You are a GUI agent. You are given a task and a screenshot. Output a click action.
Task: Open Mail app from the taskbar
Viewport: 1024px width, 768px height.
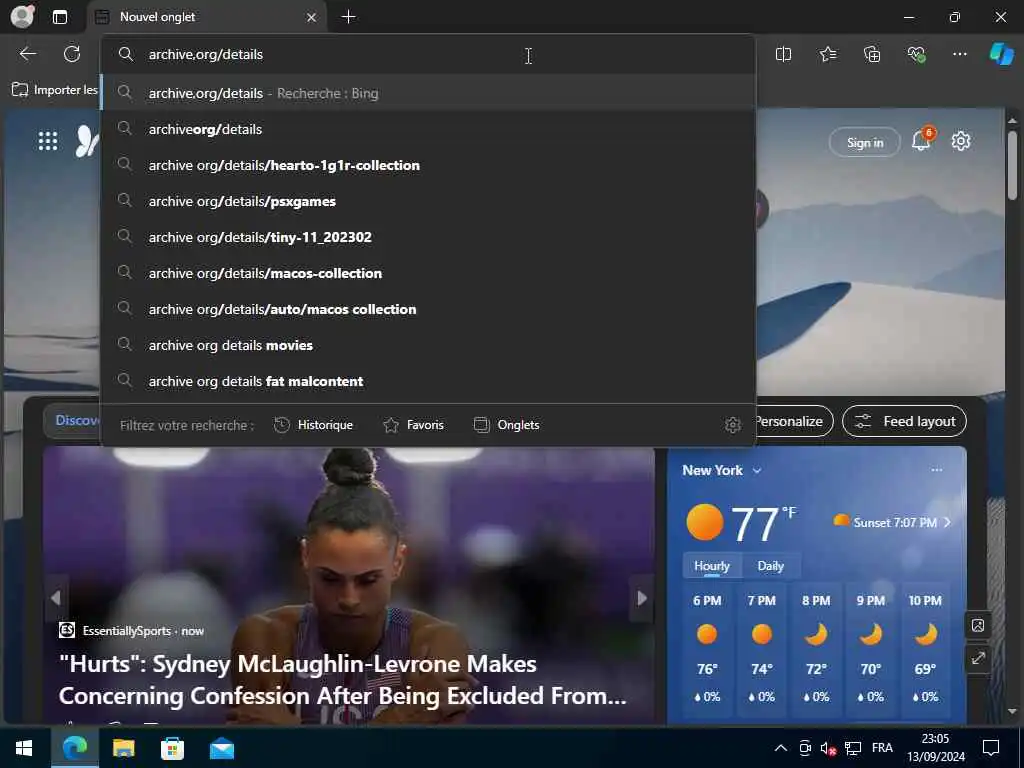pos(222,748)
